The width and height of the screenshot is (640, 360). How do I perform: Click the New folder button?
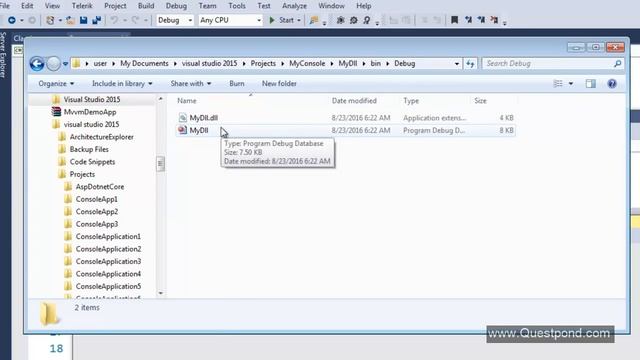[279, 83]
